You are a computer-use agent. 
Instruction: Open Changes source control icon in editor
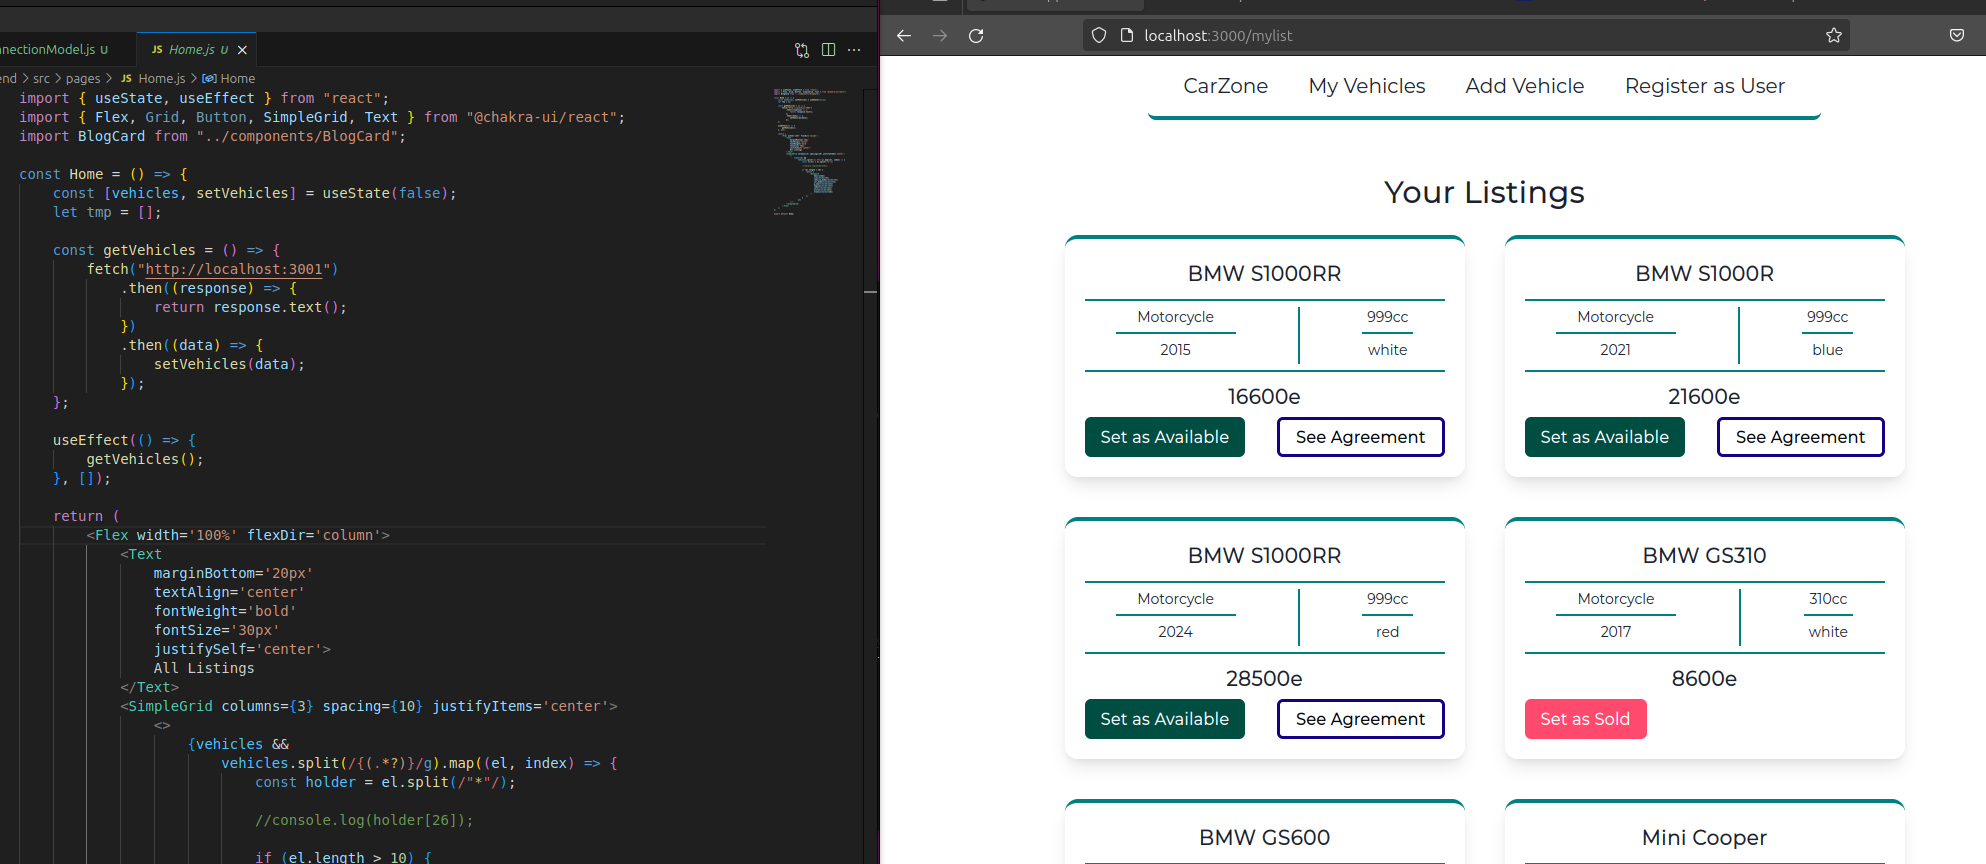pos(801,50)
